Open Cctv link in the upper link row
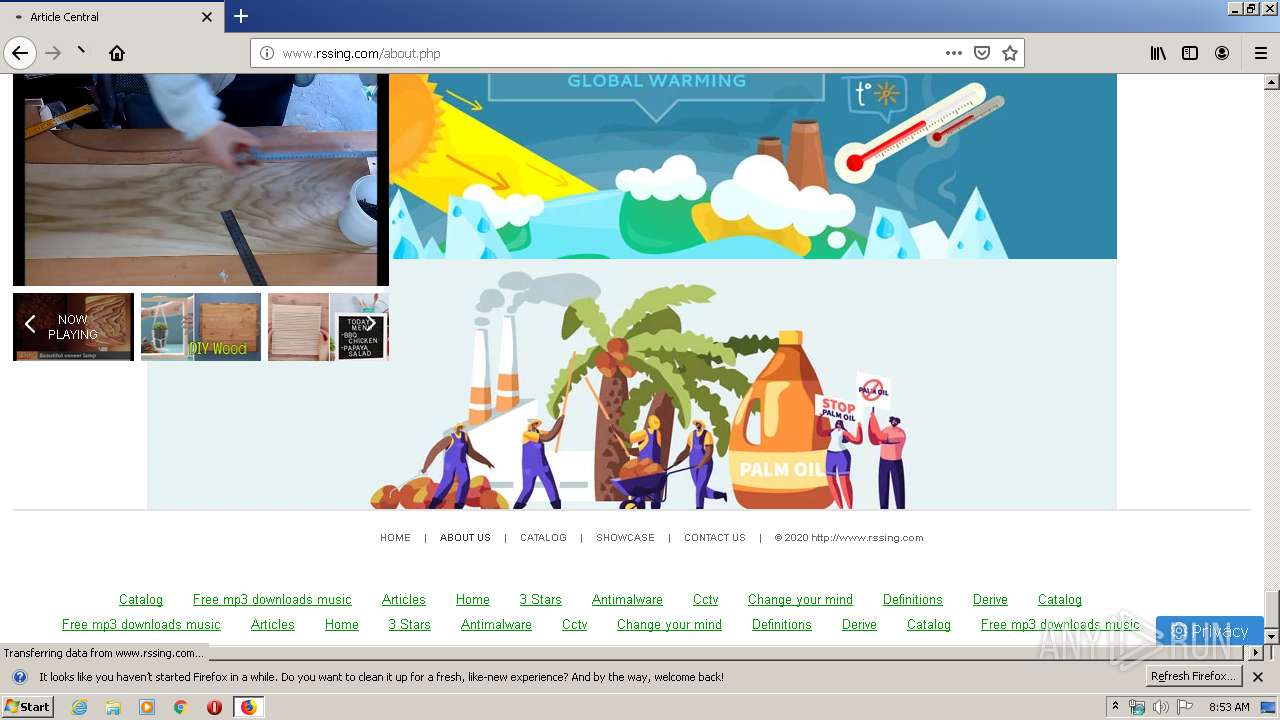The width and height of the screenshot is (1280, 720). (705, 600)
